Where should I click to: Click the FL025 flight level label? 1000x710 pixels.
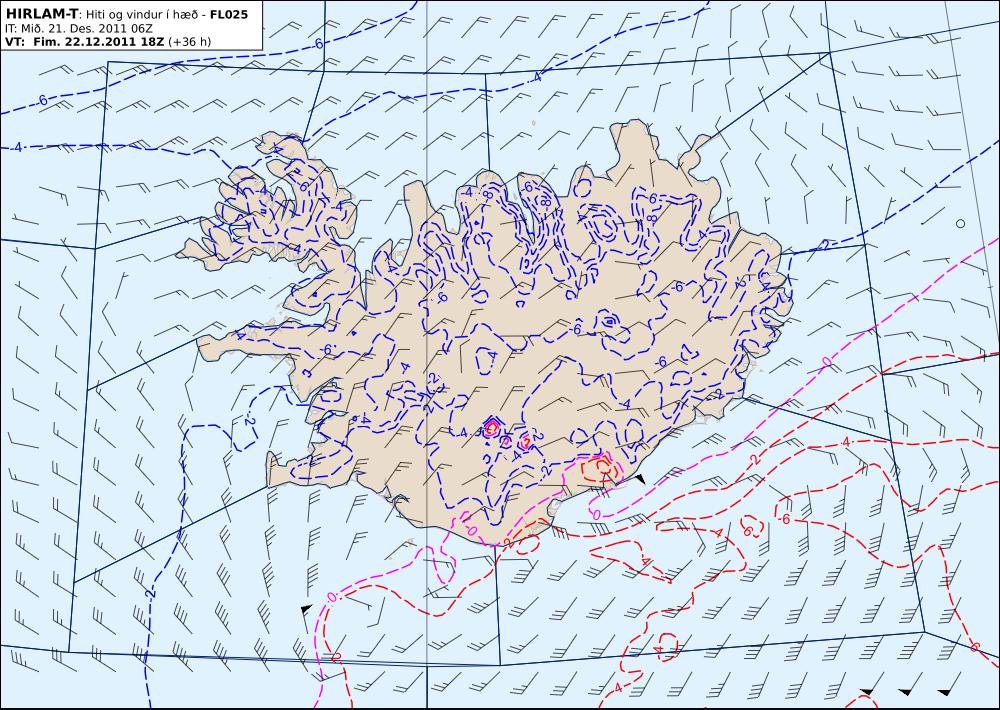pos(228,14)
